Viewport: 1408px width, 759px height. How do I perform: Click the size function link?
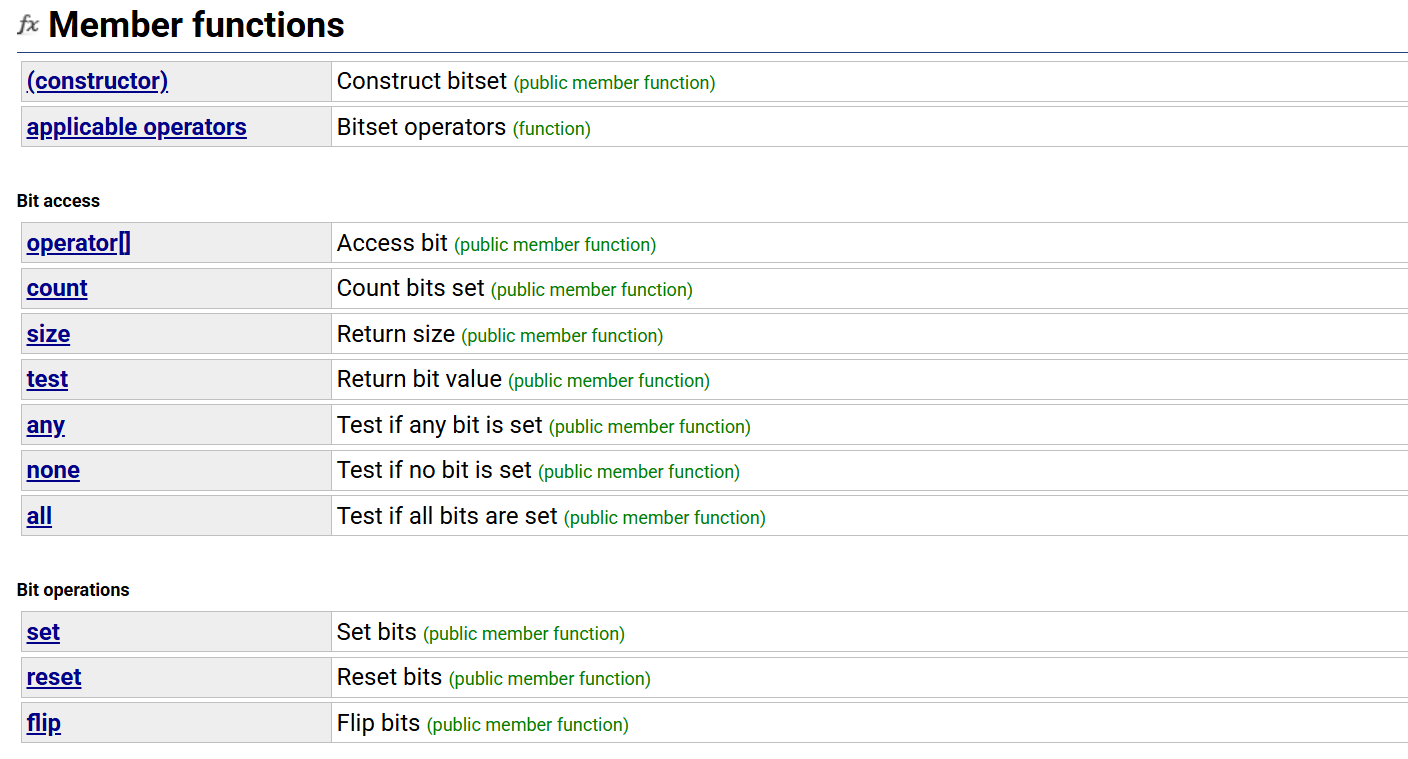click(48, 335)
